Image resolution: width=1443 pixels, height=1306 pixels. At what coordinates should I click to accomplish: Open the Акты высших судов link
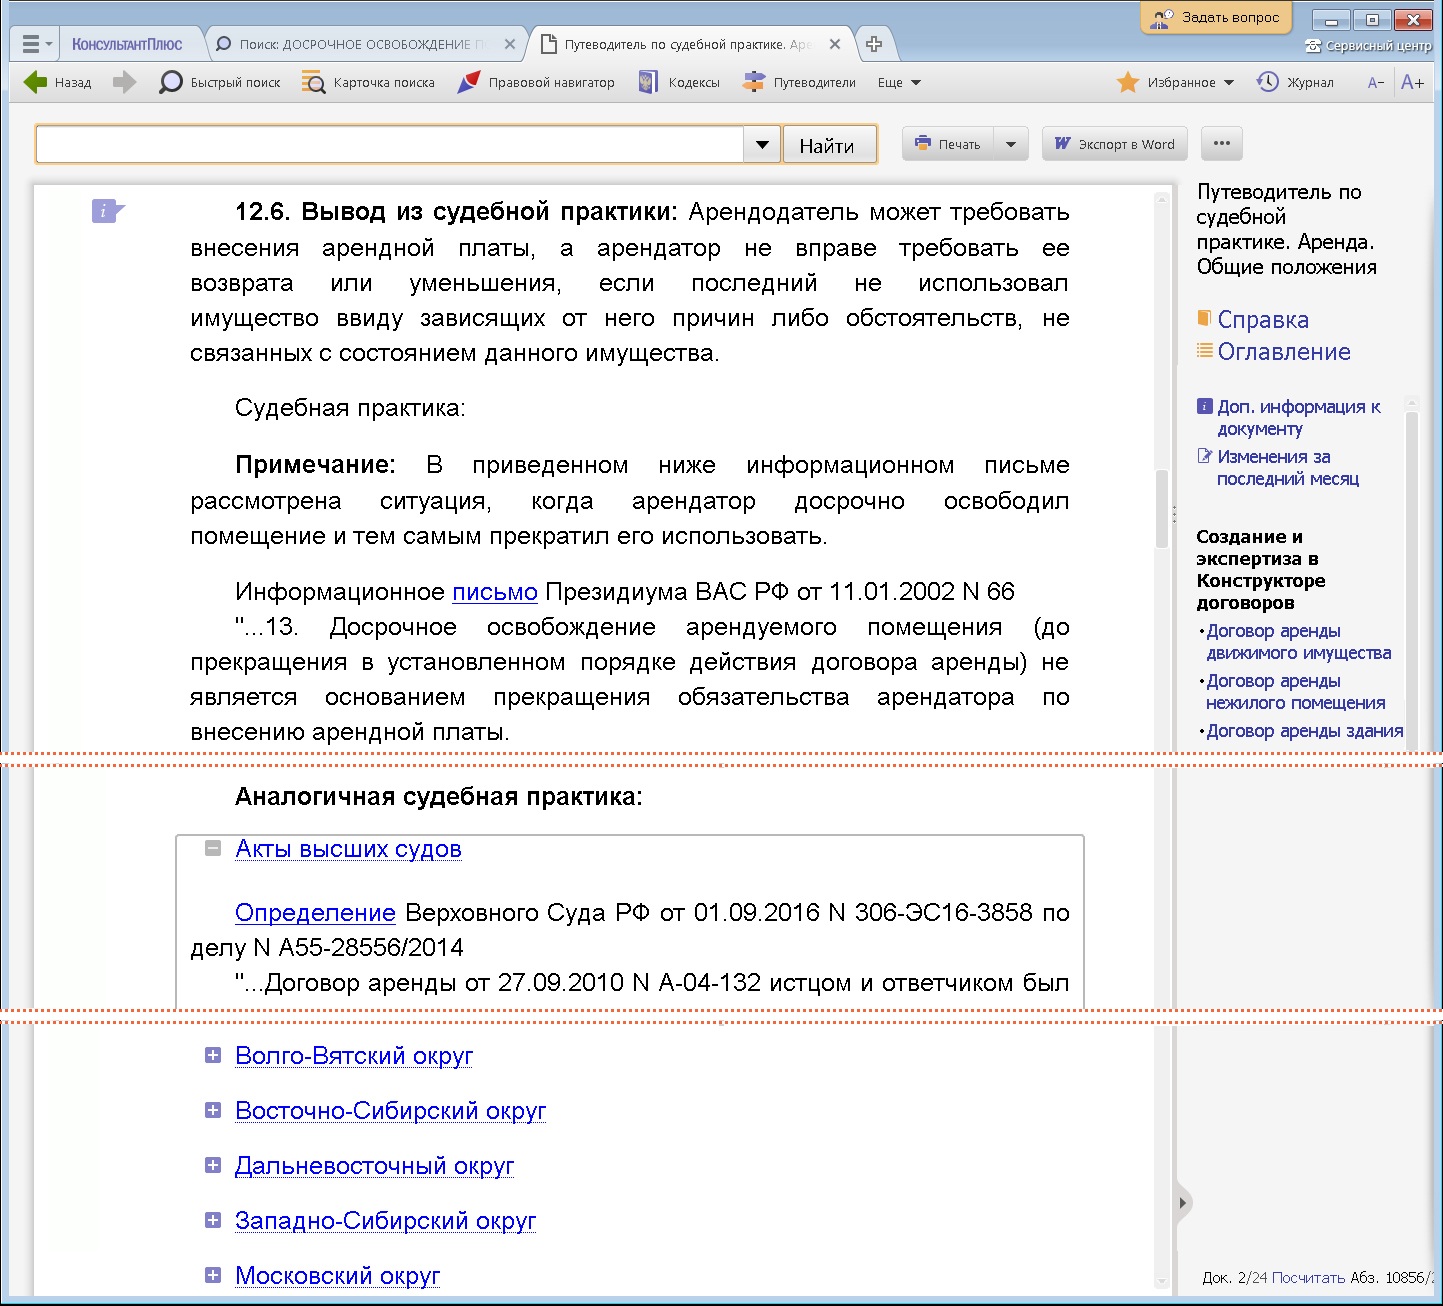(x=348, y=849)
